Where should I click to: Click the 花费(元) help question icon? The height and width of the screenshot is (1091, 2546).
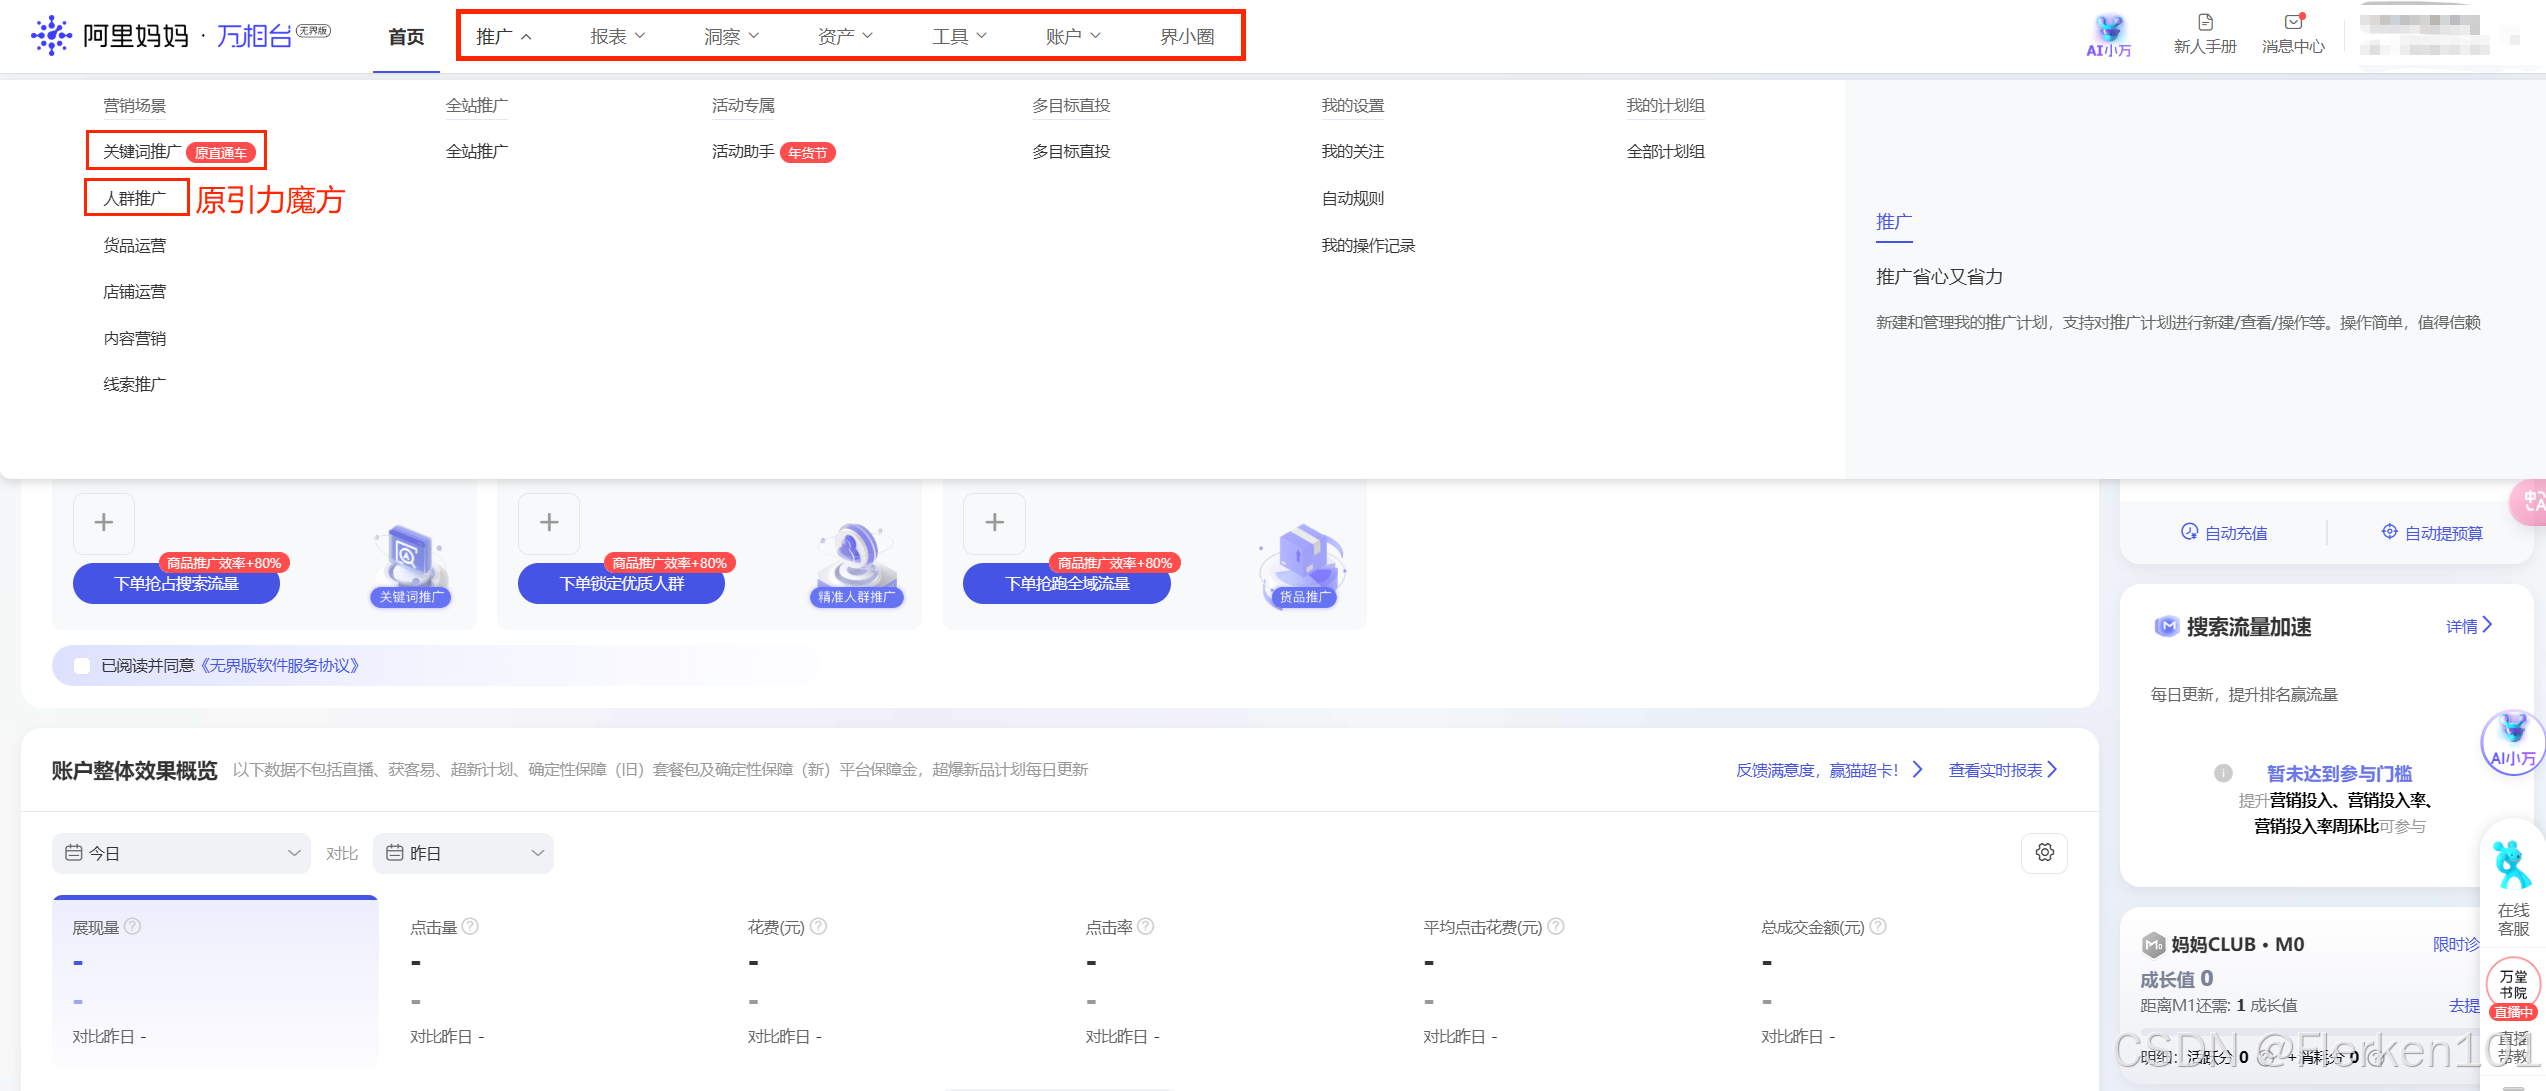coord(818,927)
